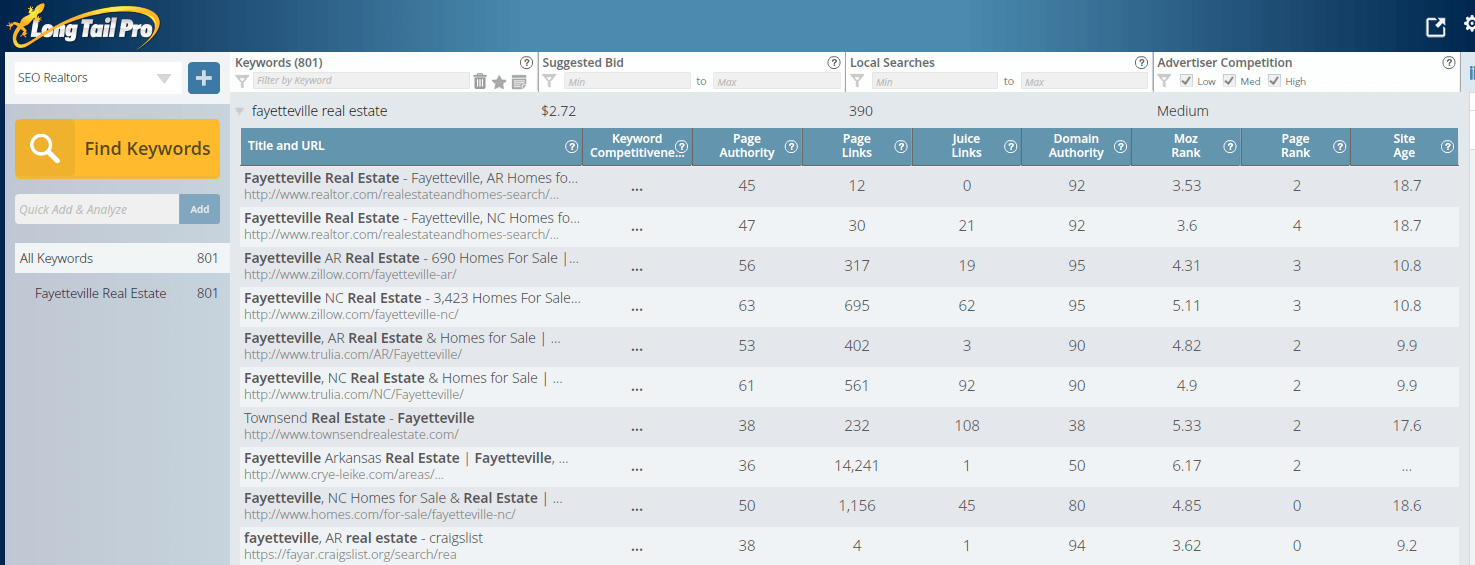Open help for Advertiser Competition
The height and width of the screenshot is (565, 1475).
(x=1449, y=62)
